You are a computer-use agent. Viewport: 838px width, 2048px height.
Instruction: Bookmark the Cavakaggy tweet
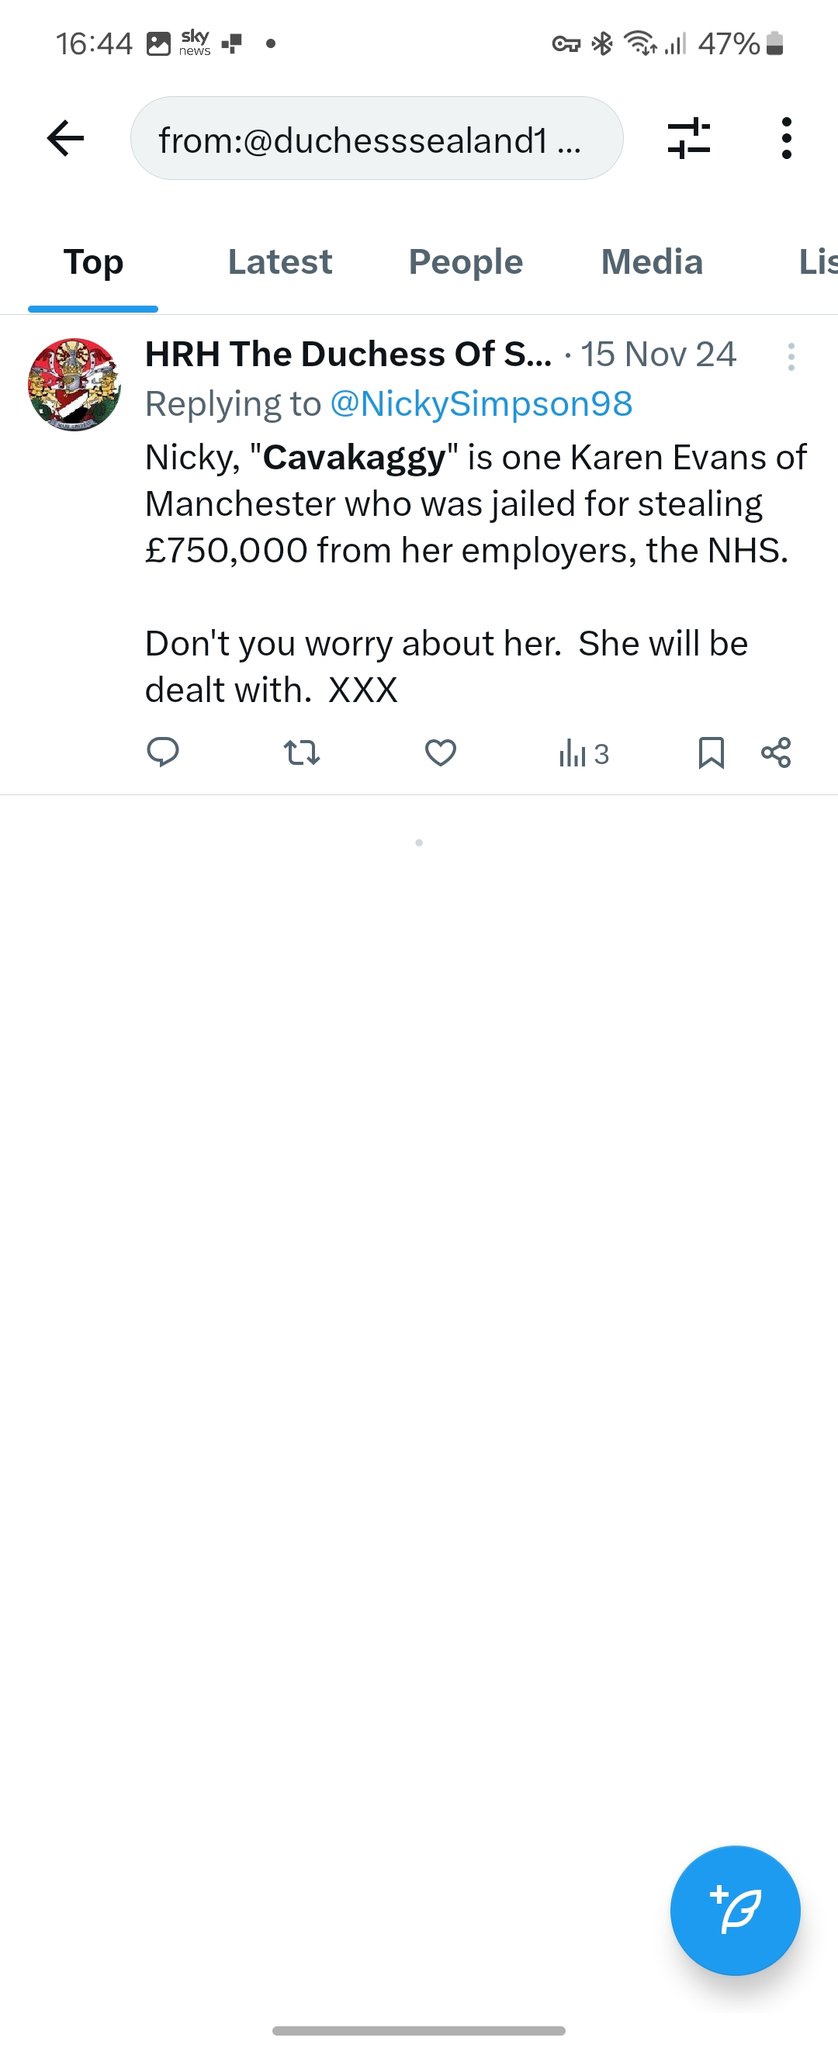pos(711,752)
